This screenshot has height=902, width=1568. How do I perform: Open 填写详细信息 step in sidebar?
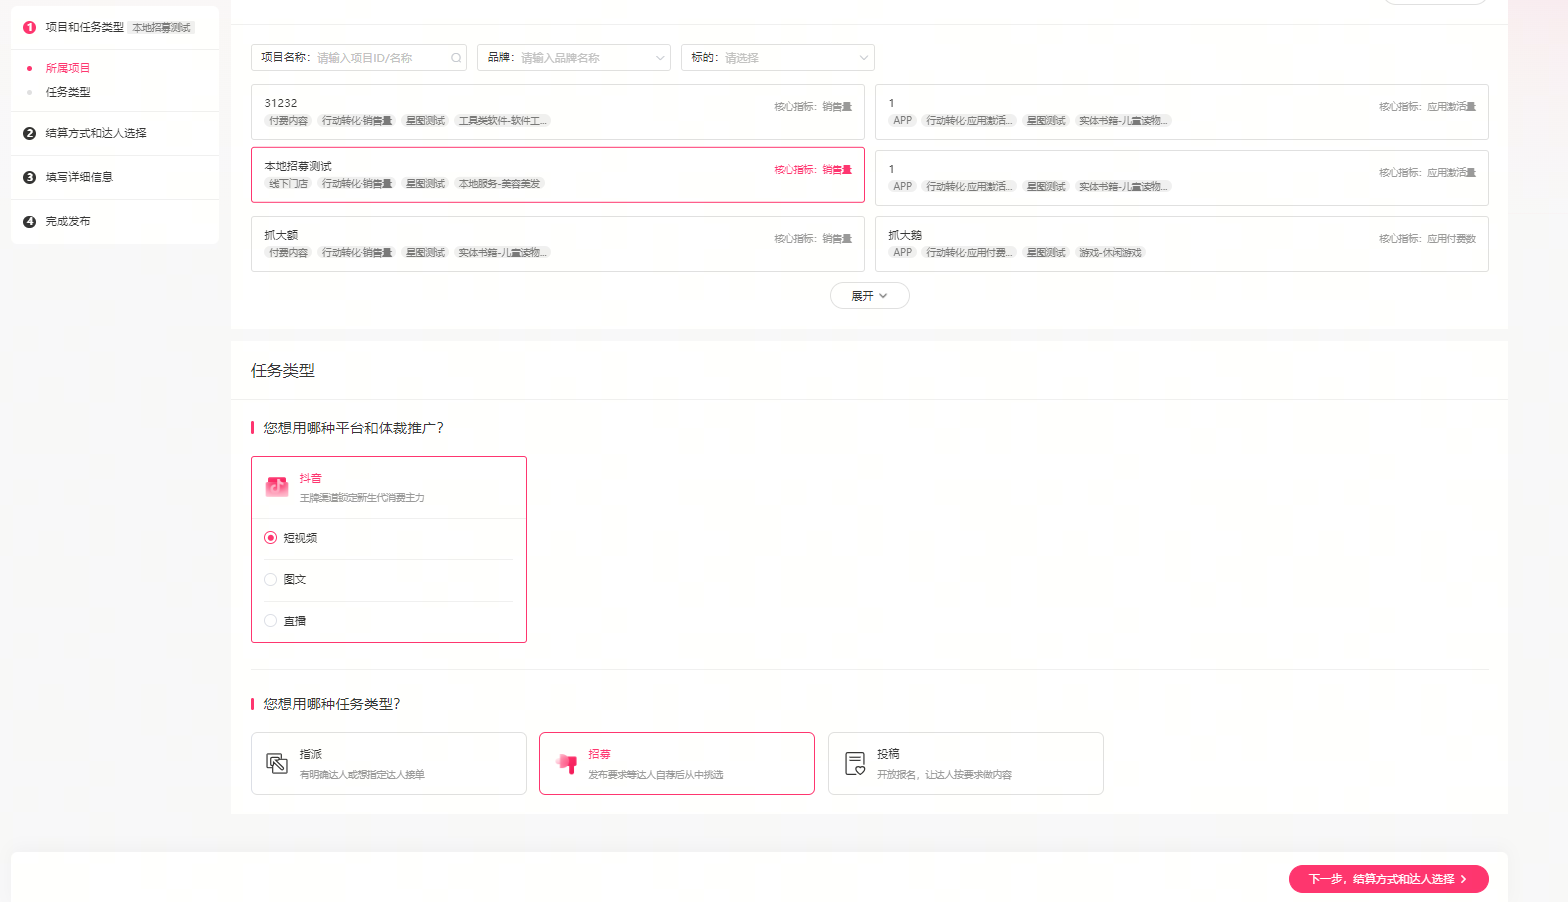click(79, 177)
